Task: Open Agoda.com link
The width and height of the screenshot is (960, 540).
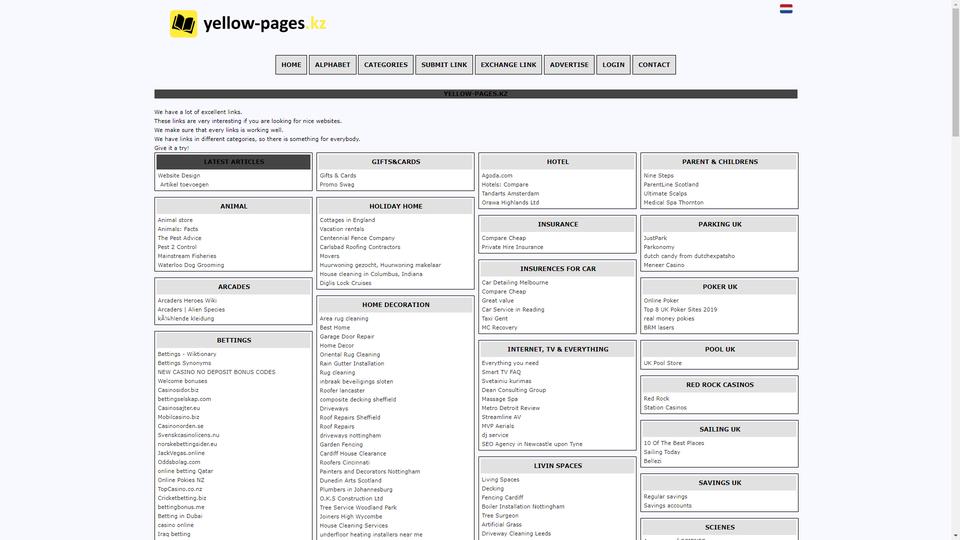Action: tap(497, 176)
